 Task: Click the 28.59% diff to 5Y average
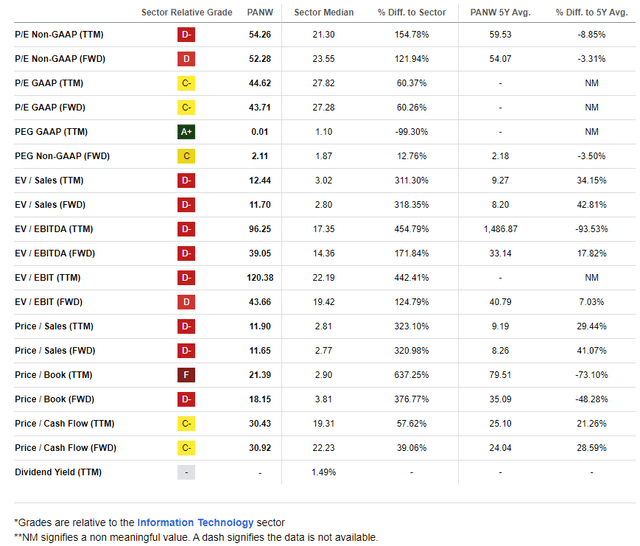point(591,448)
